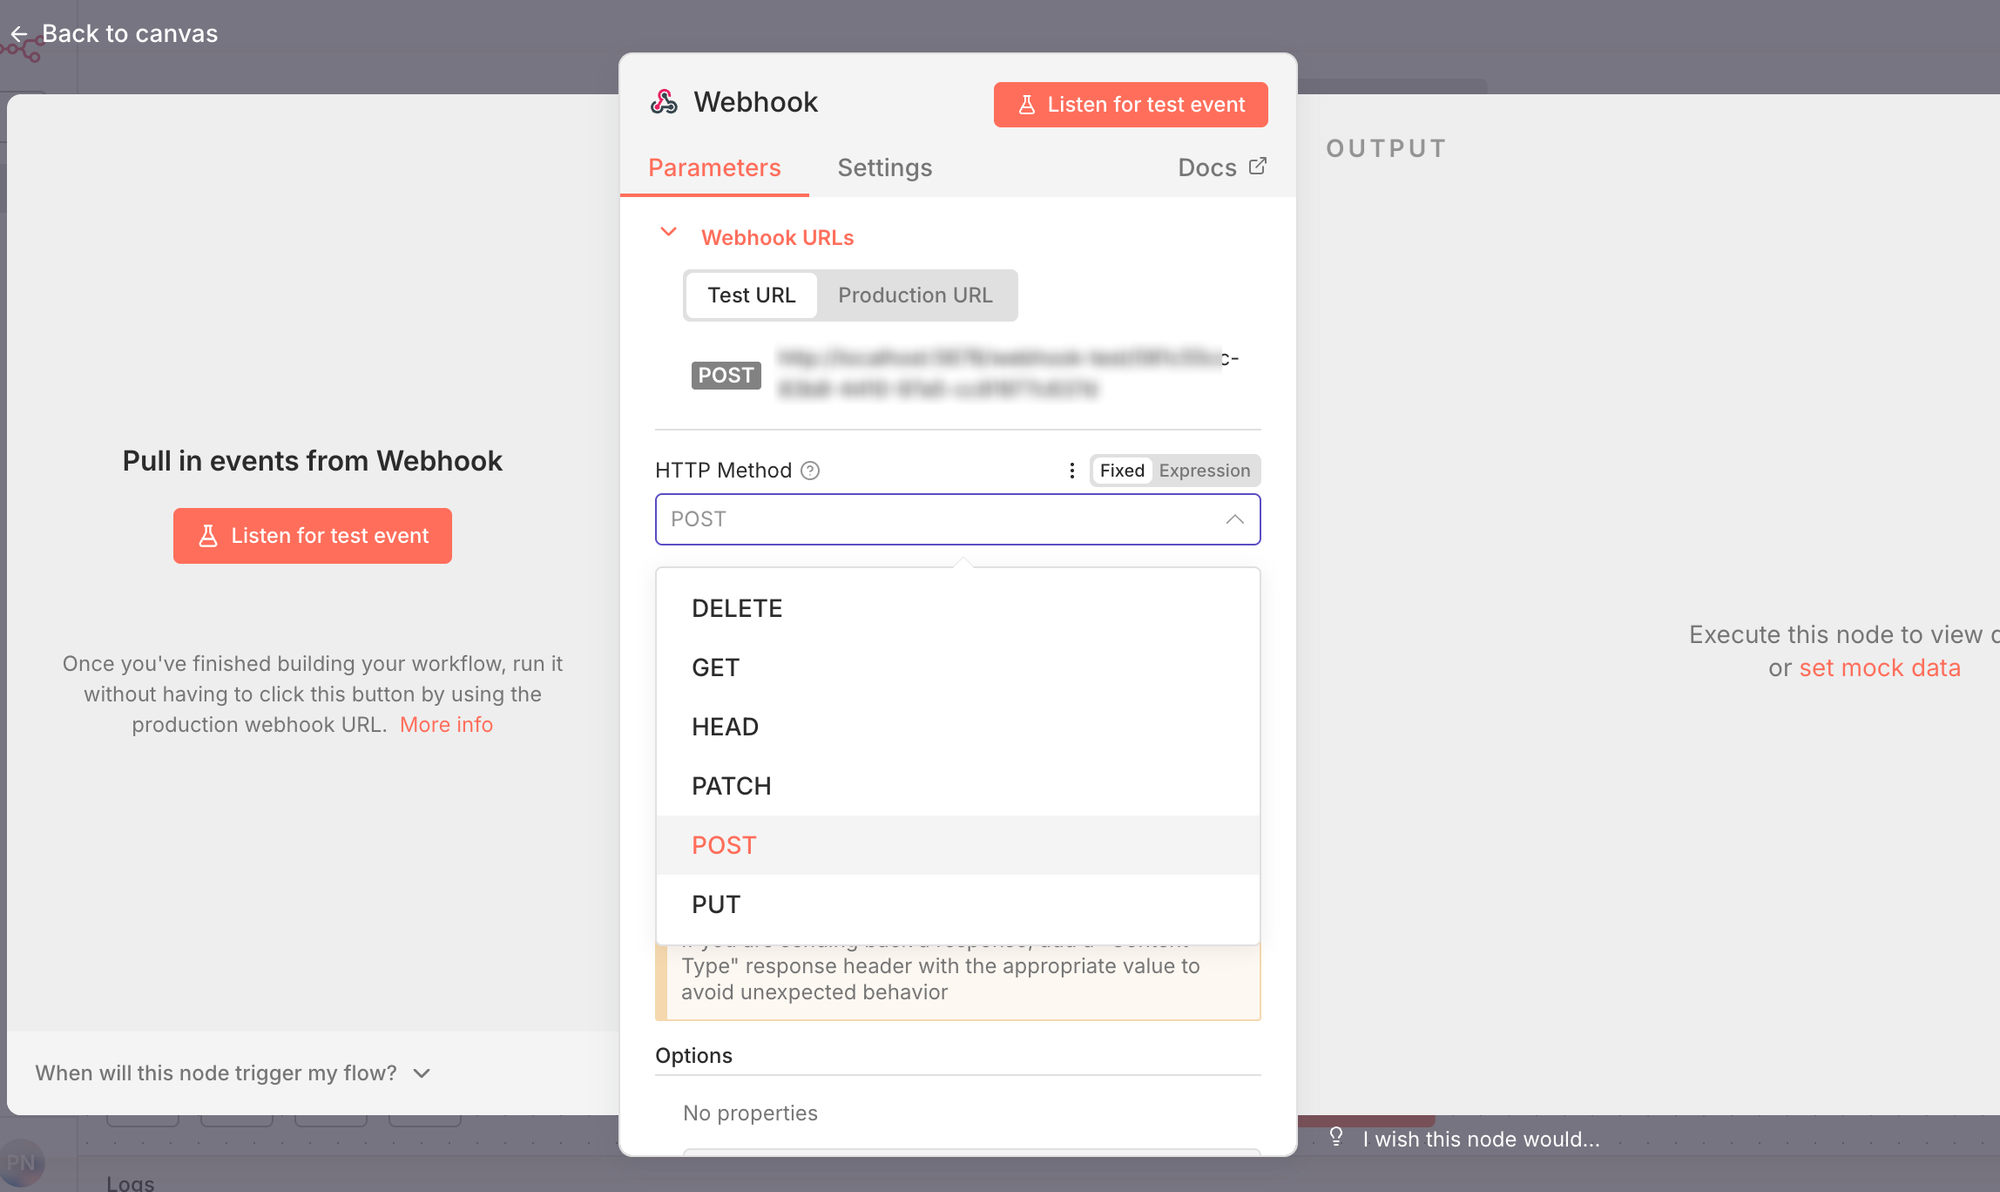Collapse the Webhook URLs section chevron
Viewport: 2000px width, 1192px height.
(669, 233)
